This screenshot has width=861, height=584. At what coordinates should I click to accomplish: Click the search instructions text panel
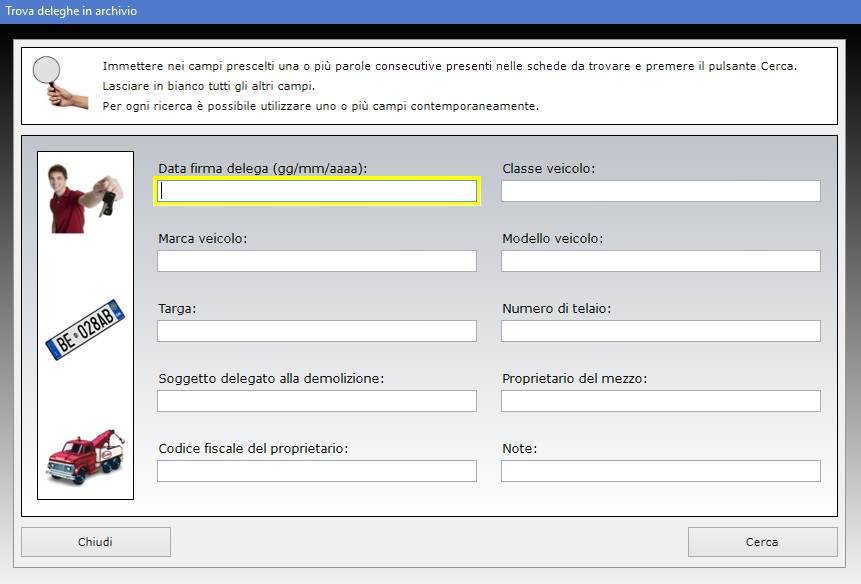click(x=429, y=86)
